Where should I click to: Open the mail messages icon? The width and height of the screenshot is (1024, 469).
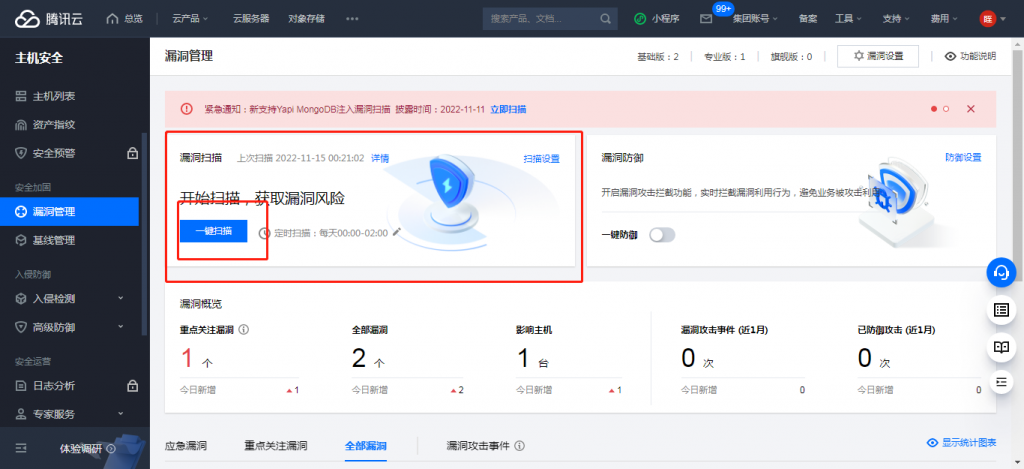tap(706, 18)
